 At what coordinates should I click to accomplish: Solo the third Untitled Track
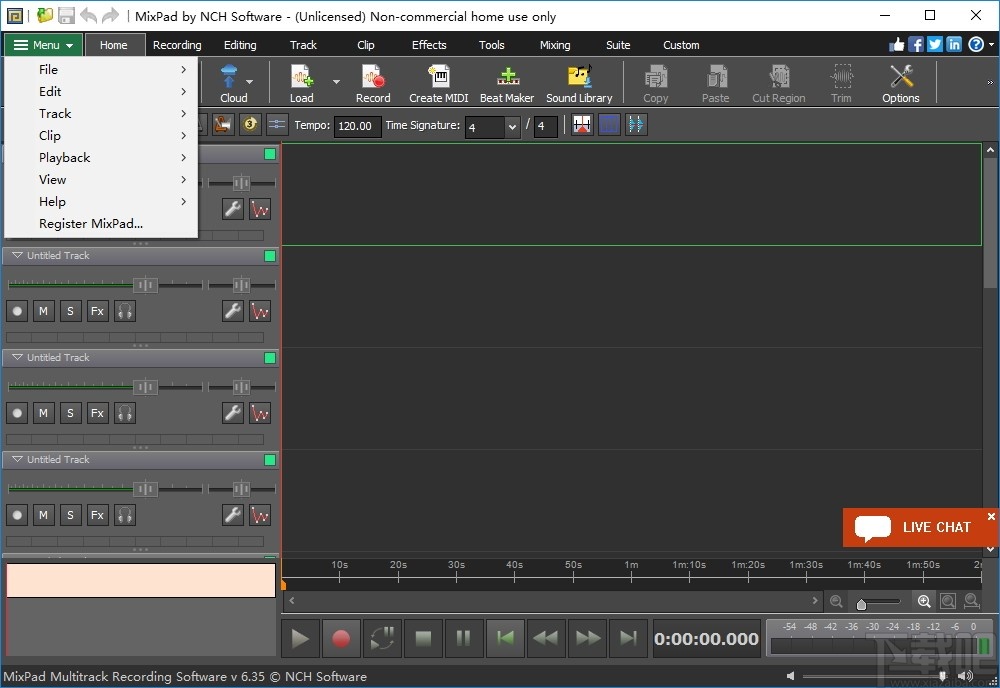tap(70, 413)
